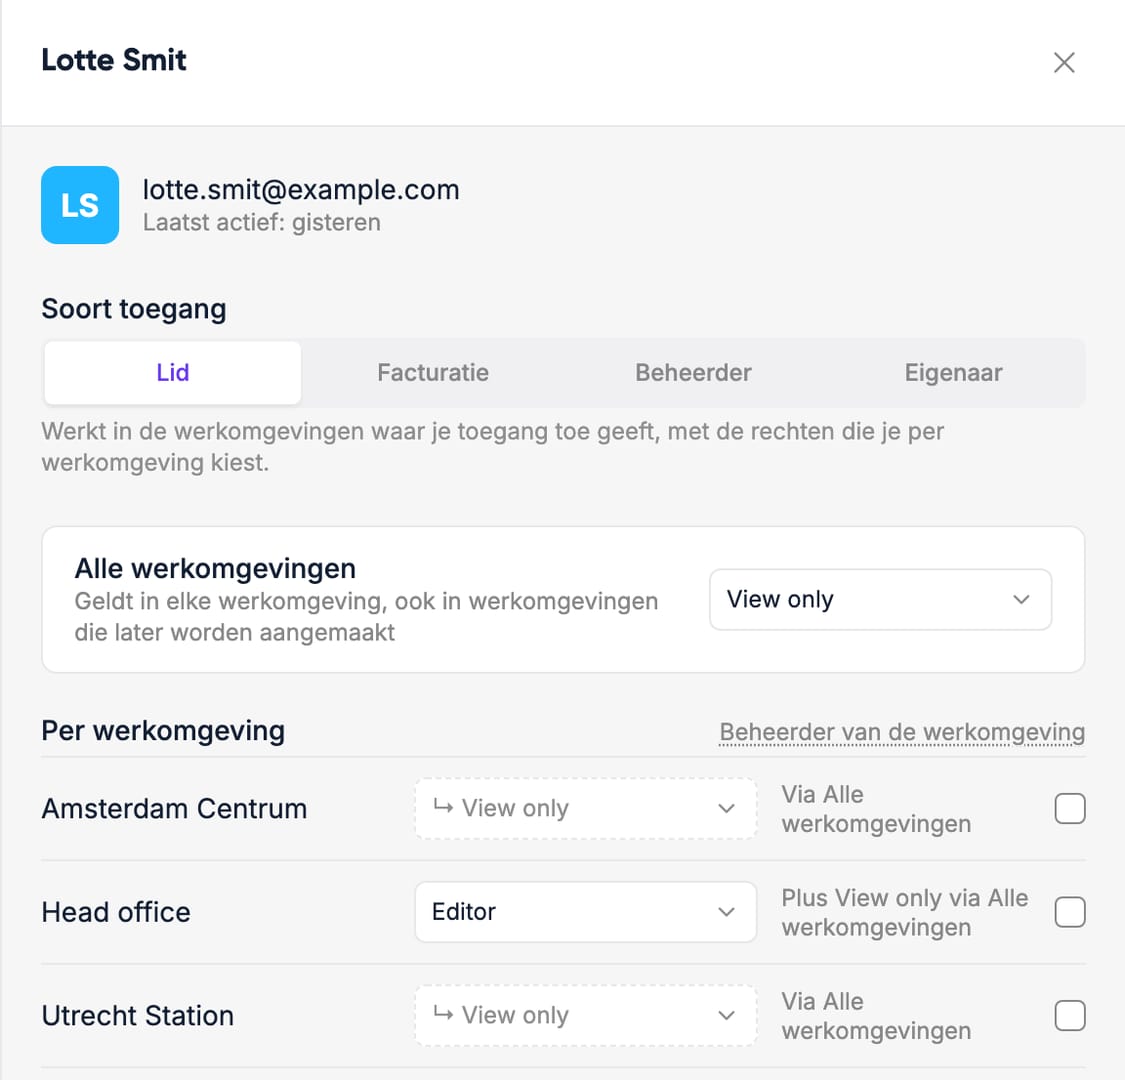
Task: Click 'Laatst actief: gisteren' text
Action: 261,222
